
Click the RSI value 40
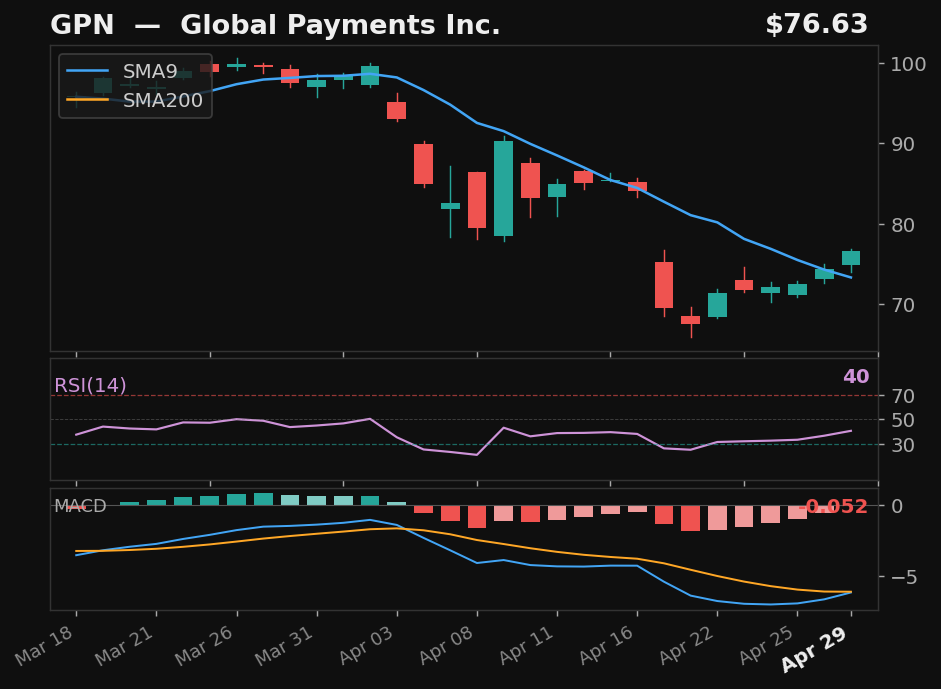pos(856,376)
